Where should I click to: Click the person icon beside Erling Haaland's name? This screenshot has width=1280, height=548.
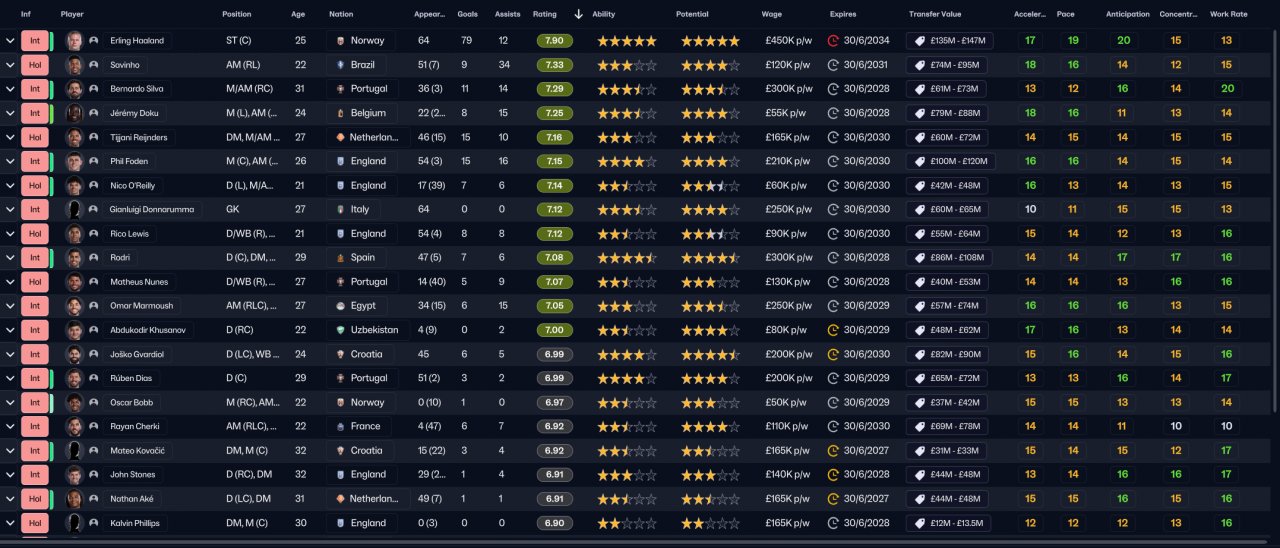coord(94,41)
